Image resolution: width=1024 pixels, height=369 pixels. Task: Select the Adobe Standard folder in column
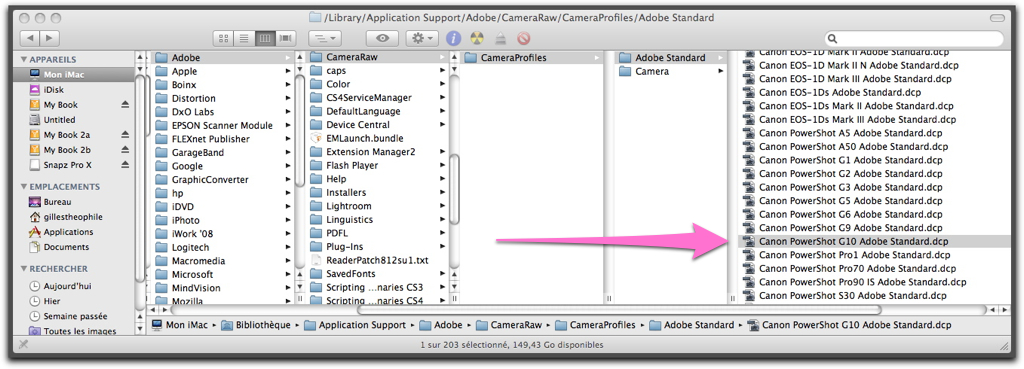click(x=671, y=57)
